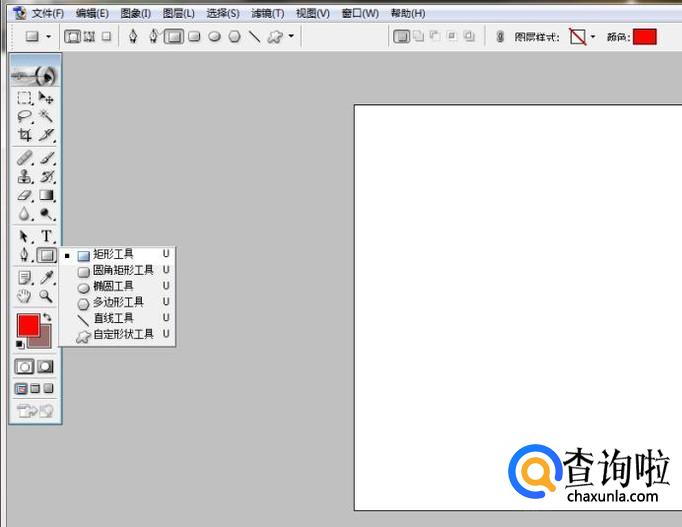682x527 pixels.
Task: Expand geometry options arrow after custom shape icon
Action: coord(291,37)
